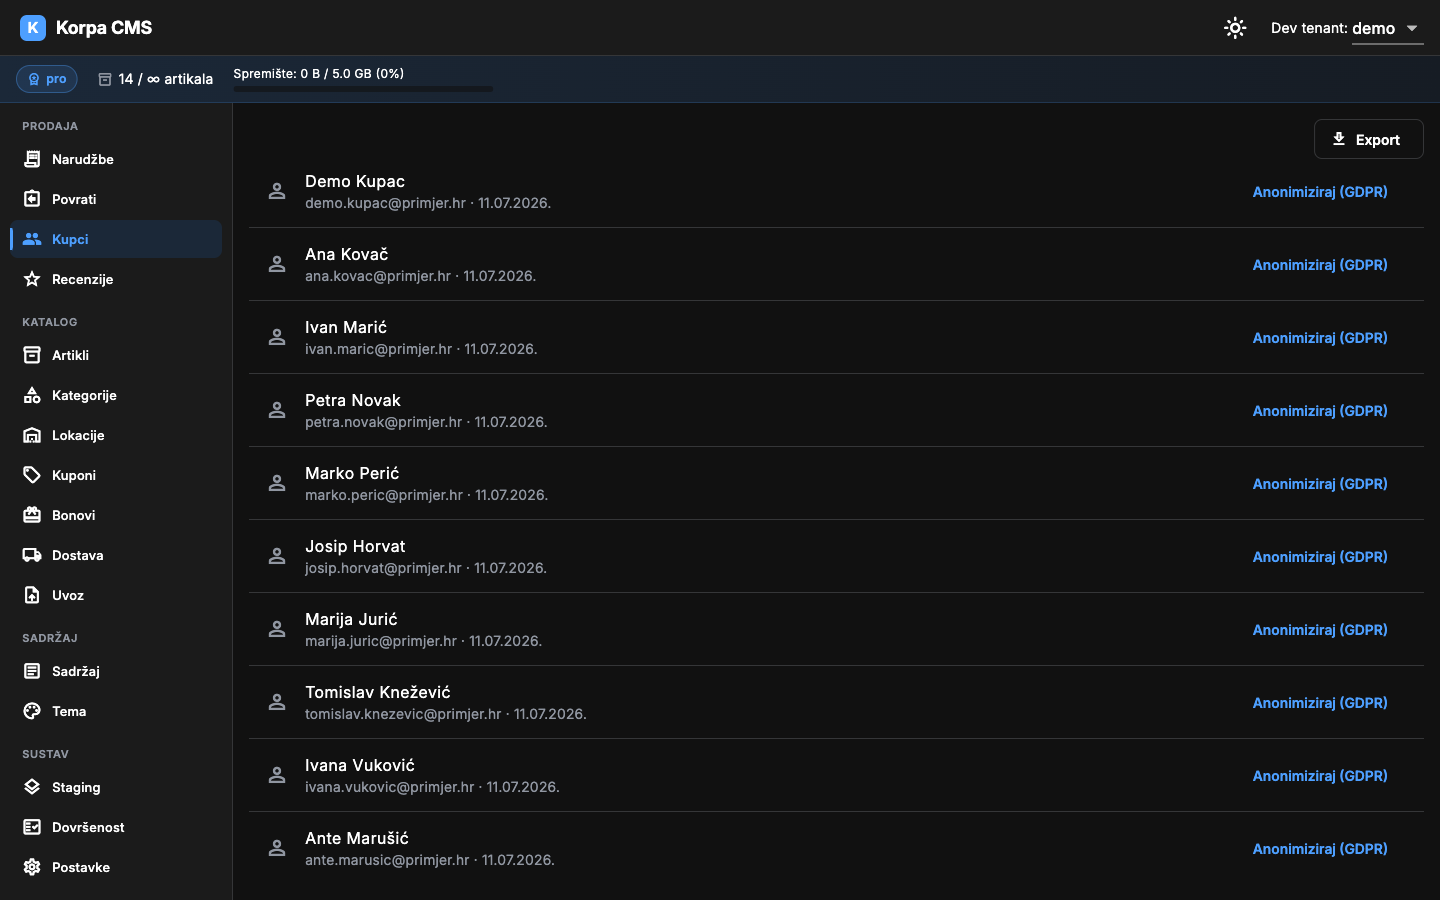Image resolution: width=1440 pixels, height=900 pixels.
Task: Select customer name Marija Jurić
Action: tap(351, 619)
